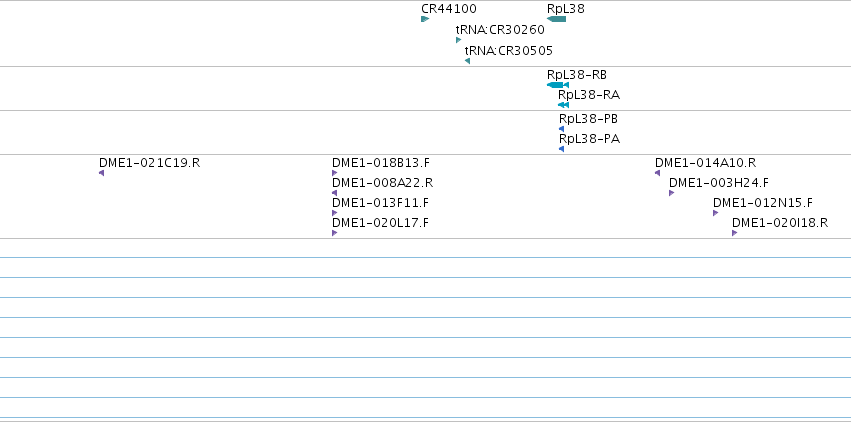
Task: Open the RpL38-RA transcript label
Action: 589,95
